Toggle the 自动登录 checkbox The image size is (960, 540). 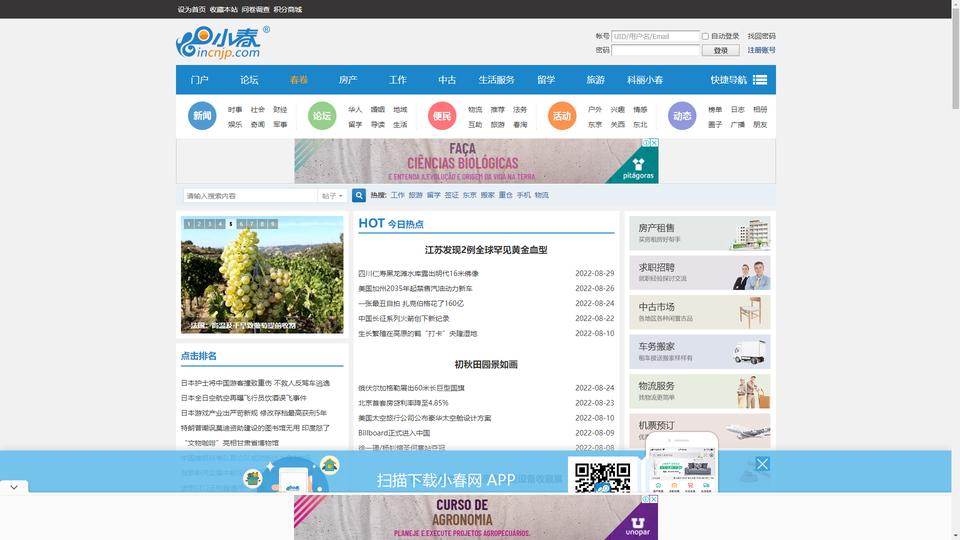click(705, 36)
